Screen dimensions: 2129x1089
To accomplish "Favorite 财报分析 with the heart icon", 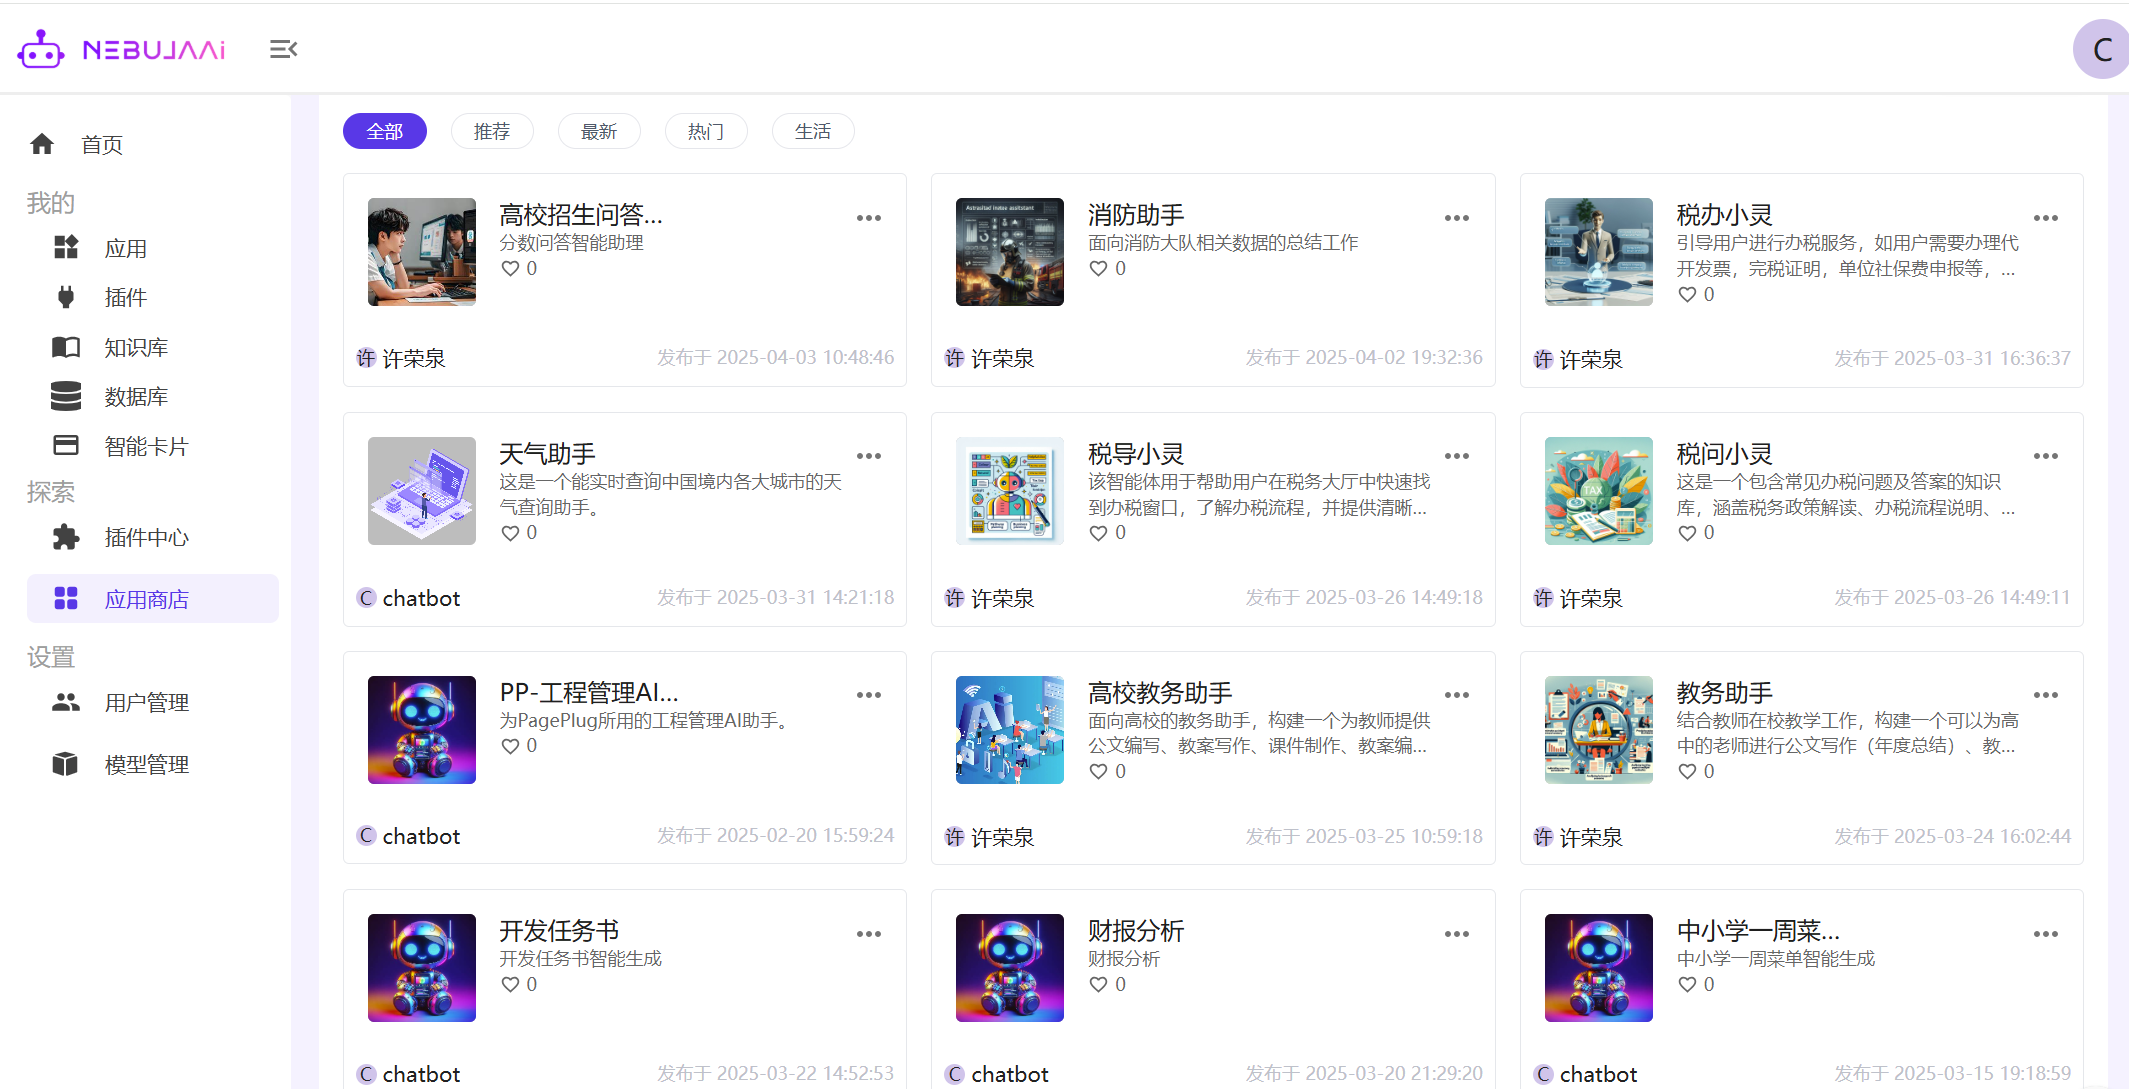I will [x=1098, y=984].
